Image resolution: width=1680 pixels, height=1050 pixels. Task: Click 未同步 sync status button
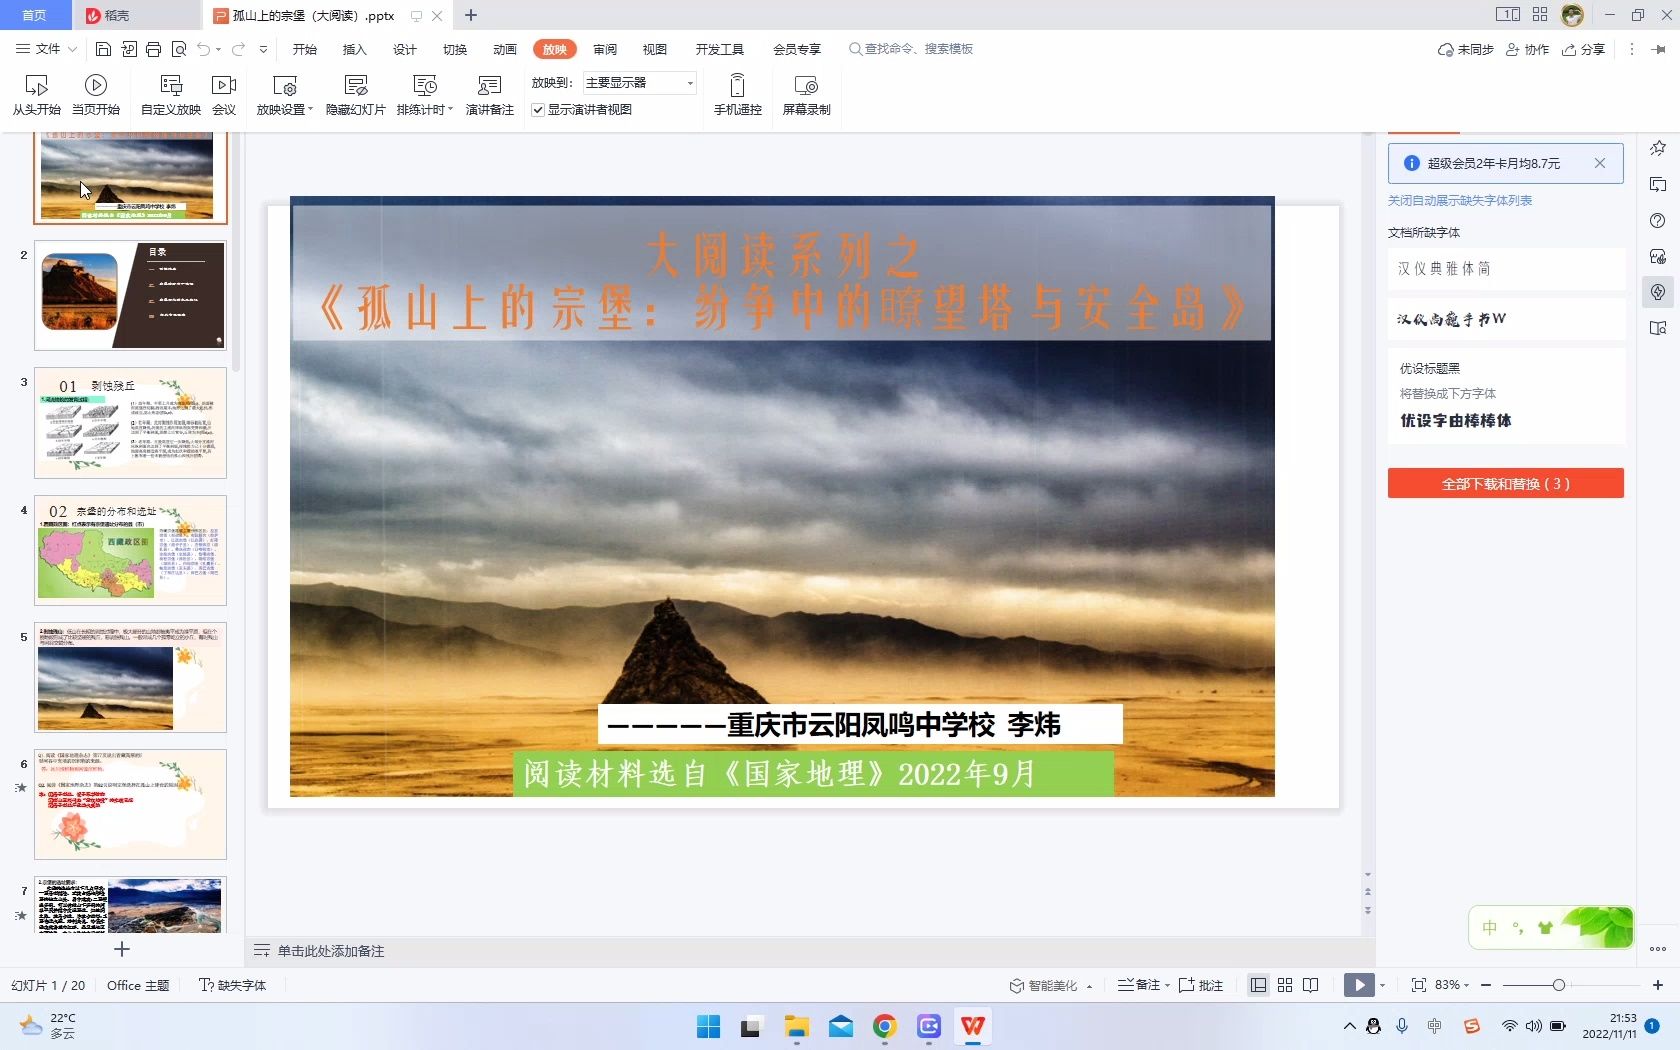pyautogui.click(x=1465, y=49)
